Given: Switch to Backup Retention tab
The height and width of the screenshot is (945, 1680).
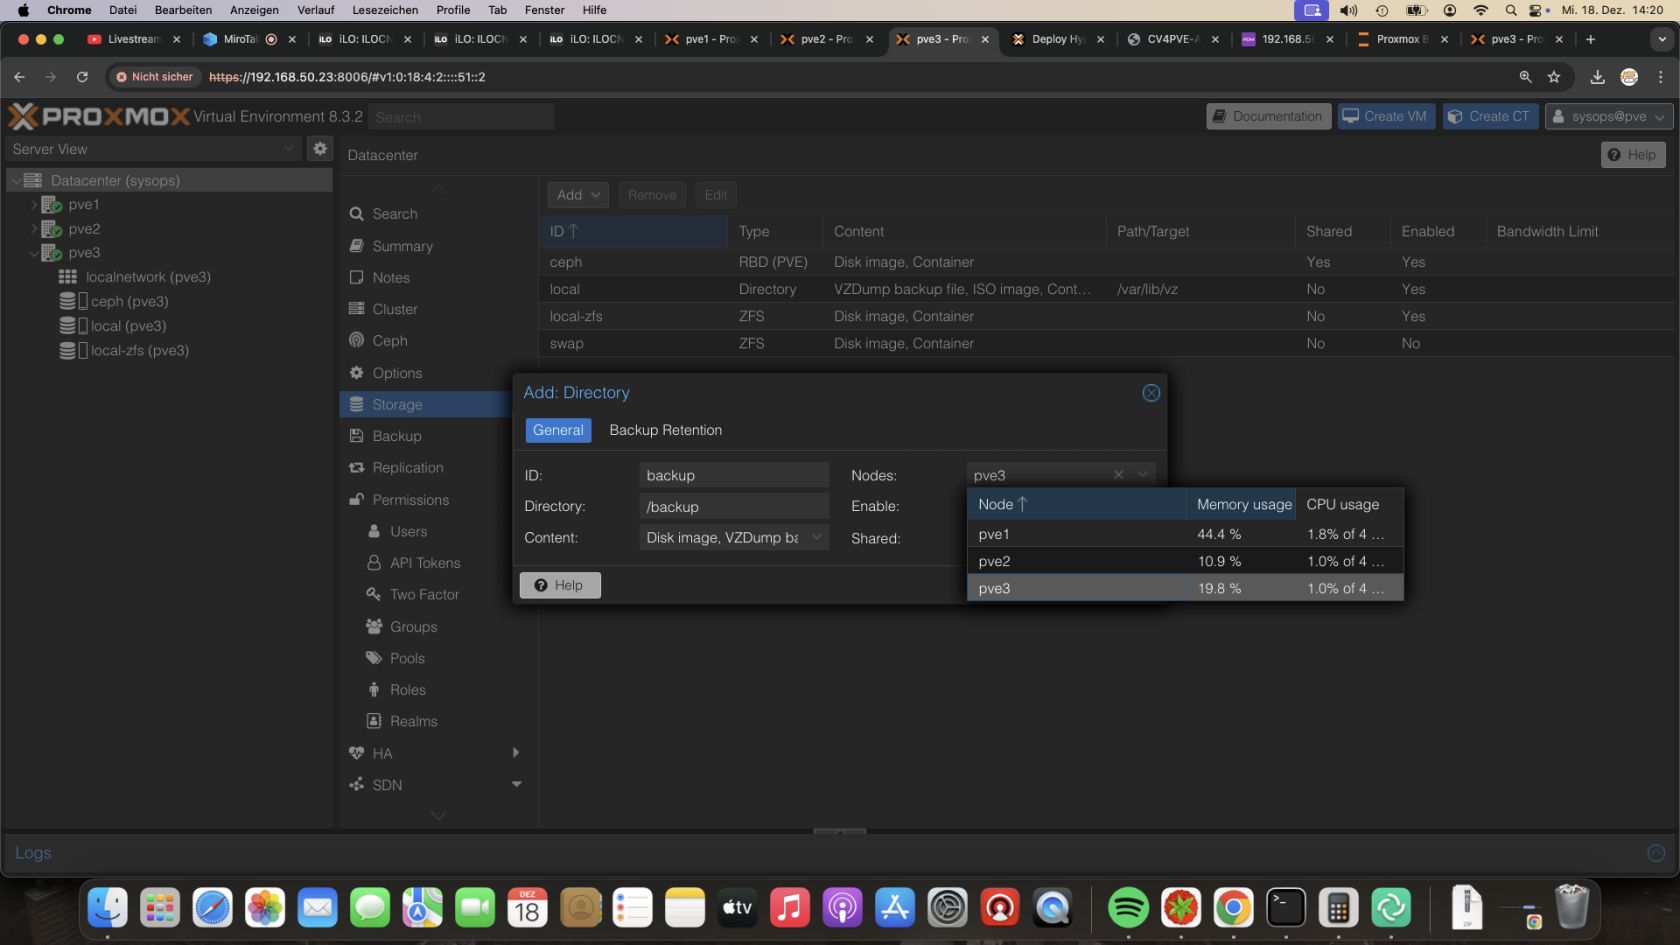Looking at the screenshot, I should click(665, 430).
